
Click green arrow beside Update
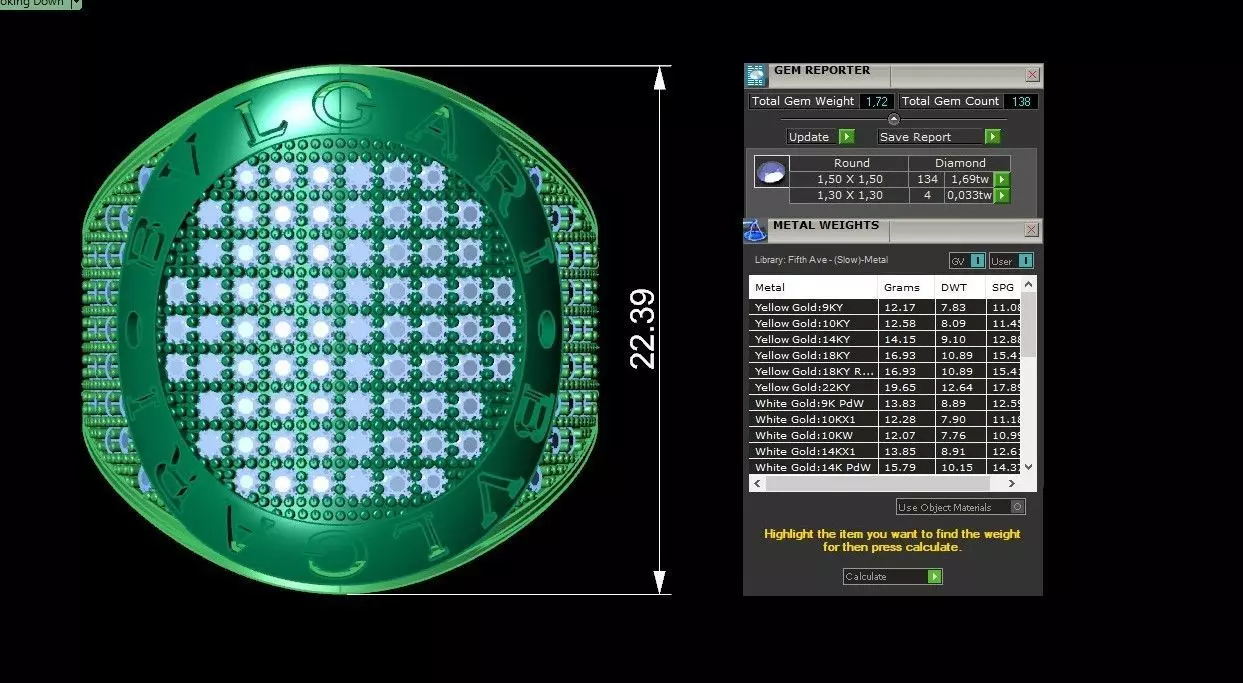[847, 137]
